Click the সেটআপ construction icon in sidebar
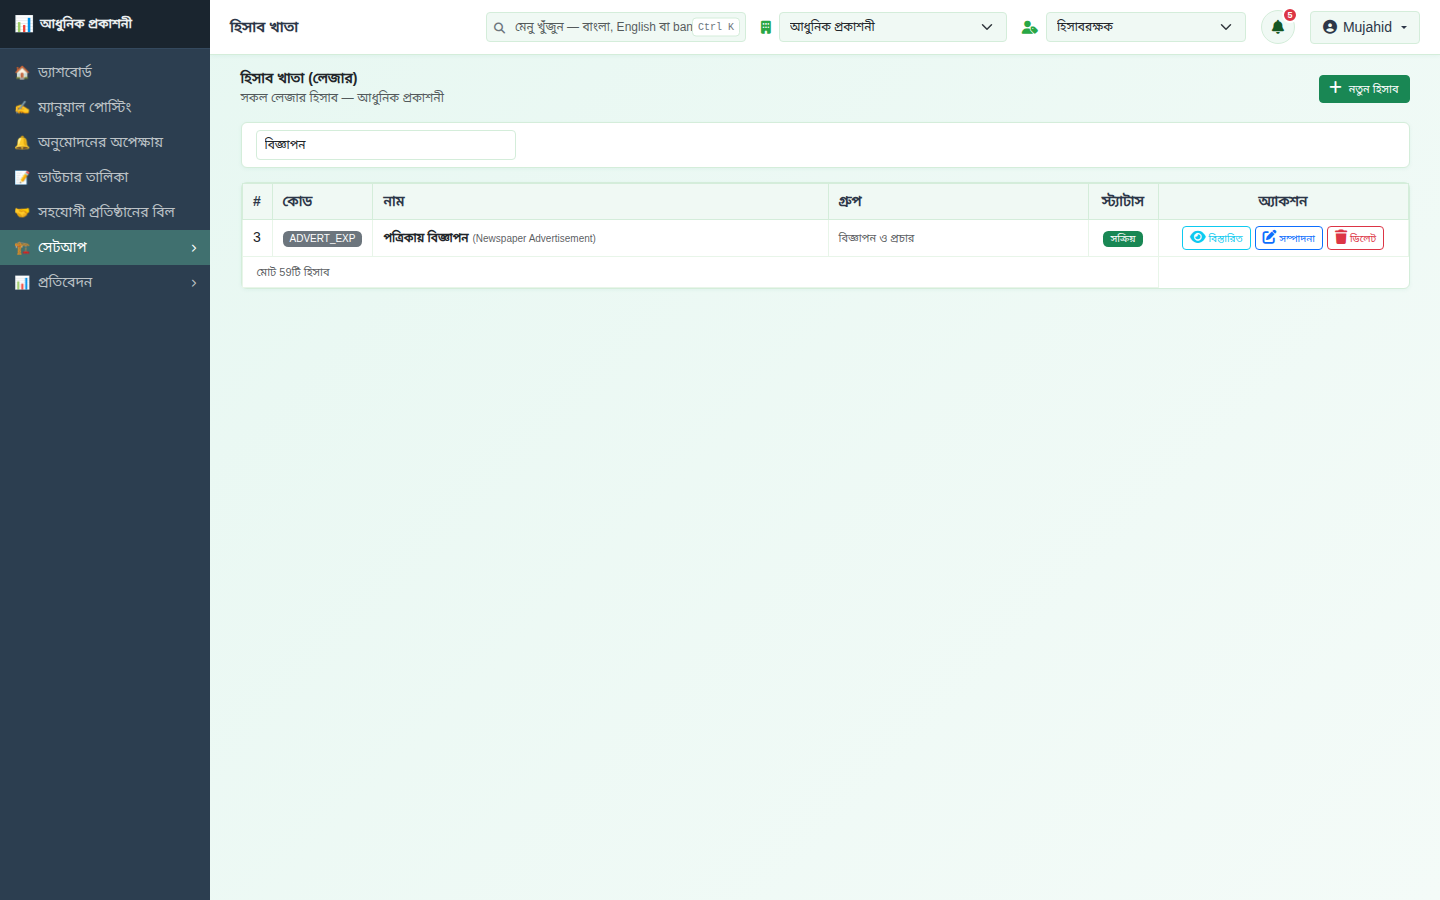This screenshot has height=900, width=1440. (22, 248)
